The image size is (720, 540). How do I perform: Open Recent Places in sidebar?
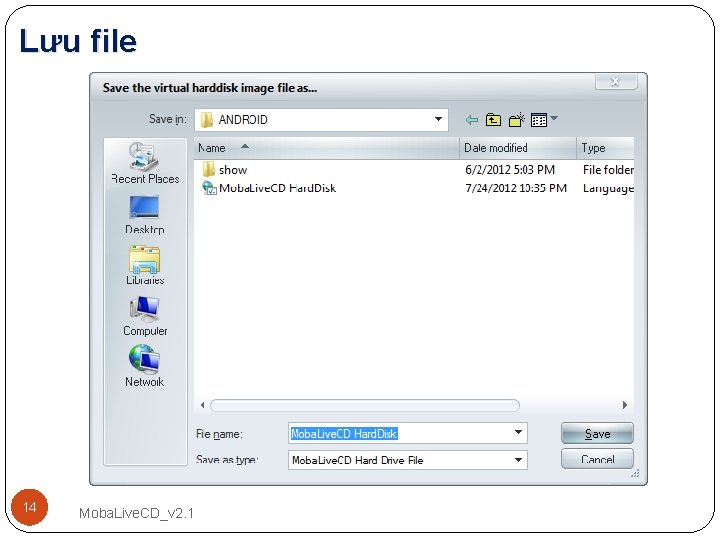click(145, 163)
